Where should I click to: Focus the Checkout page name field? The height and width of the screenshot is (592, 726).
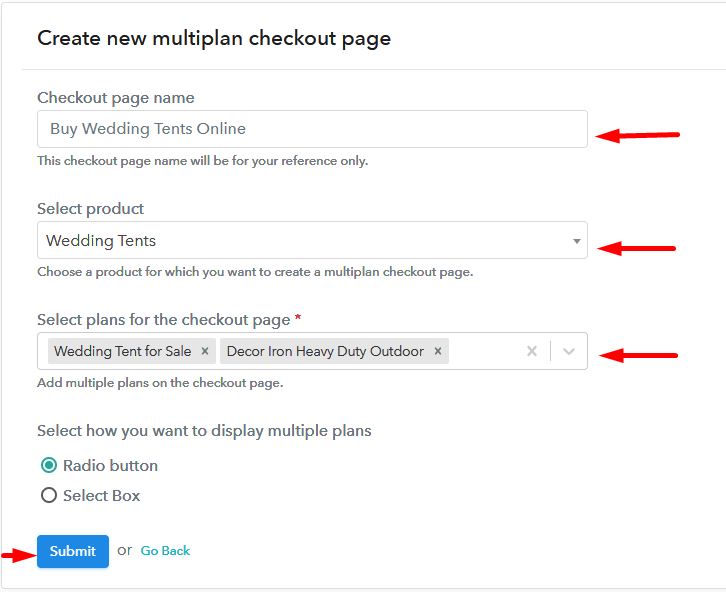click(x=312, y=129)
